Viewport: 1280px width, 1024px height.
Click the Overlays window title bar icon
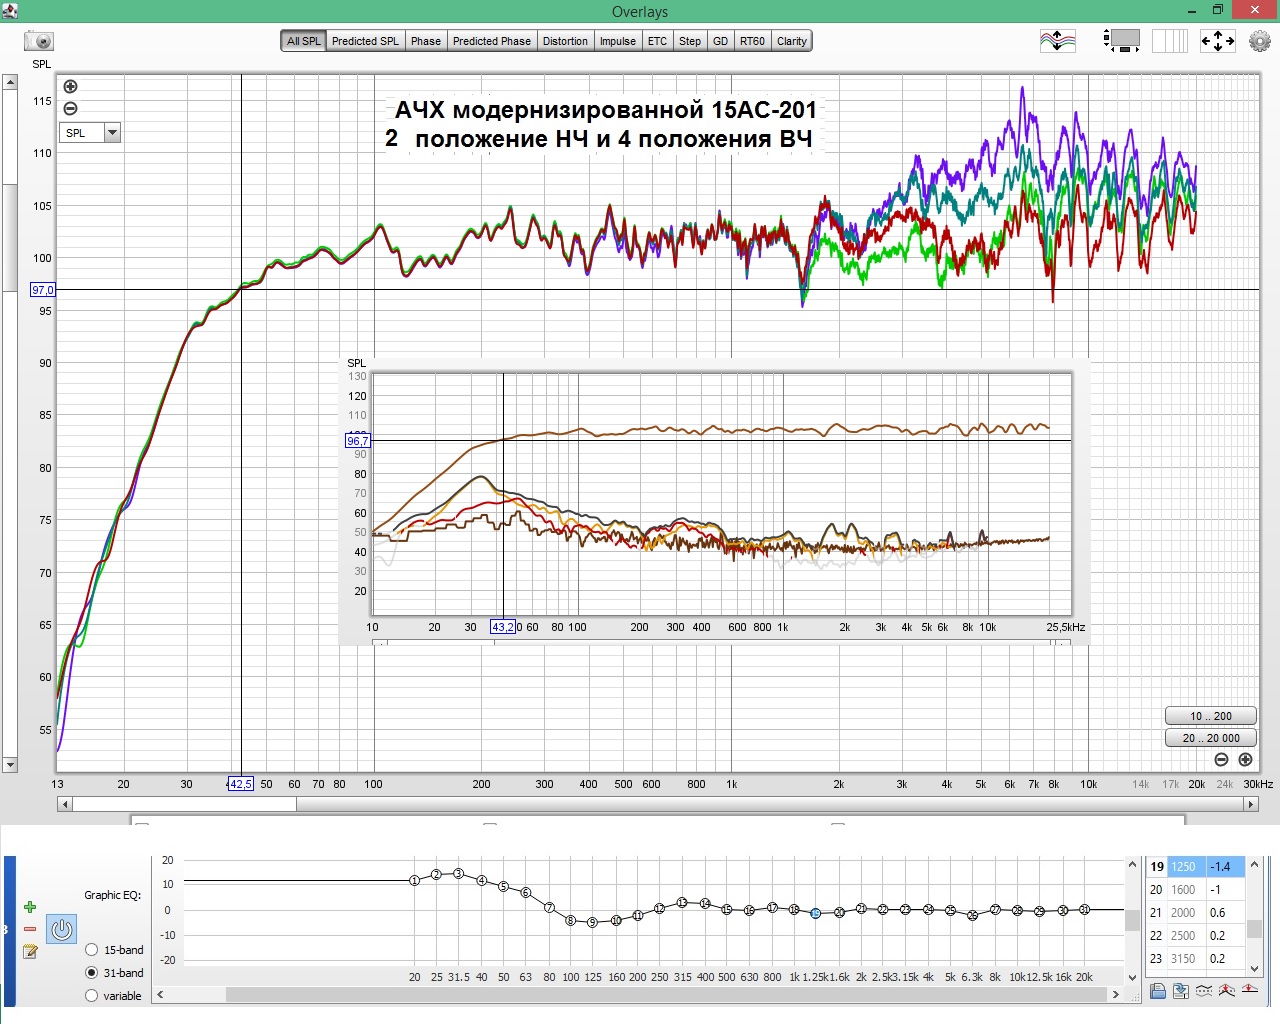pos(10,11)
